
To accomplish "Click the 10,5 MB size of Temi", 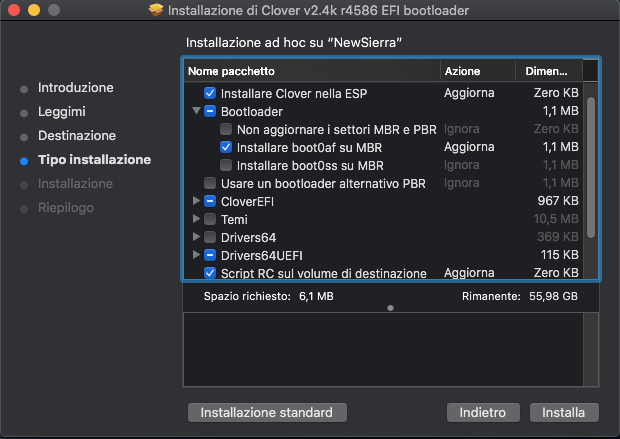I will [x=556, y=218].
